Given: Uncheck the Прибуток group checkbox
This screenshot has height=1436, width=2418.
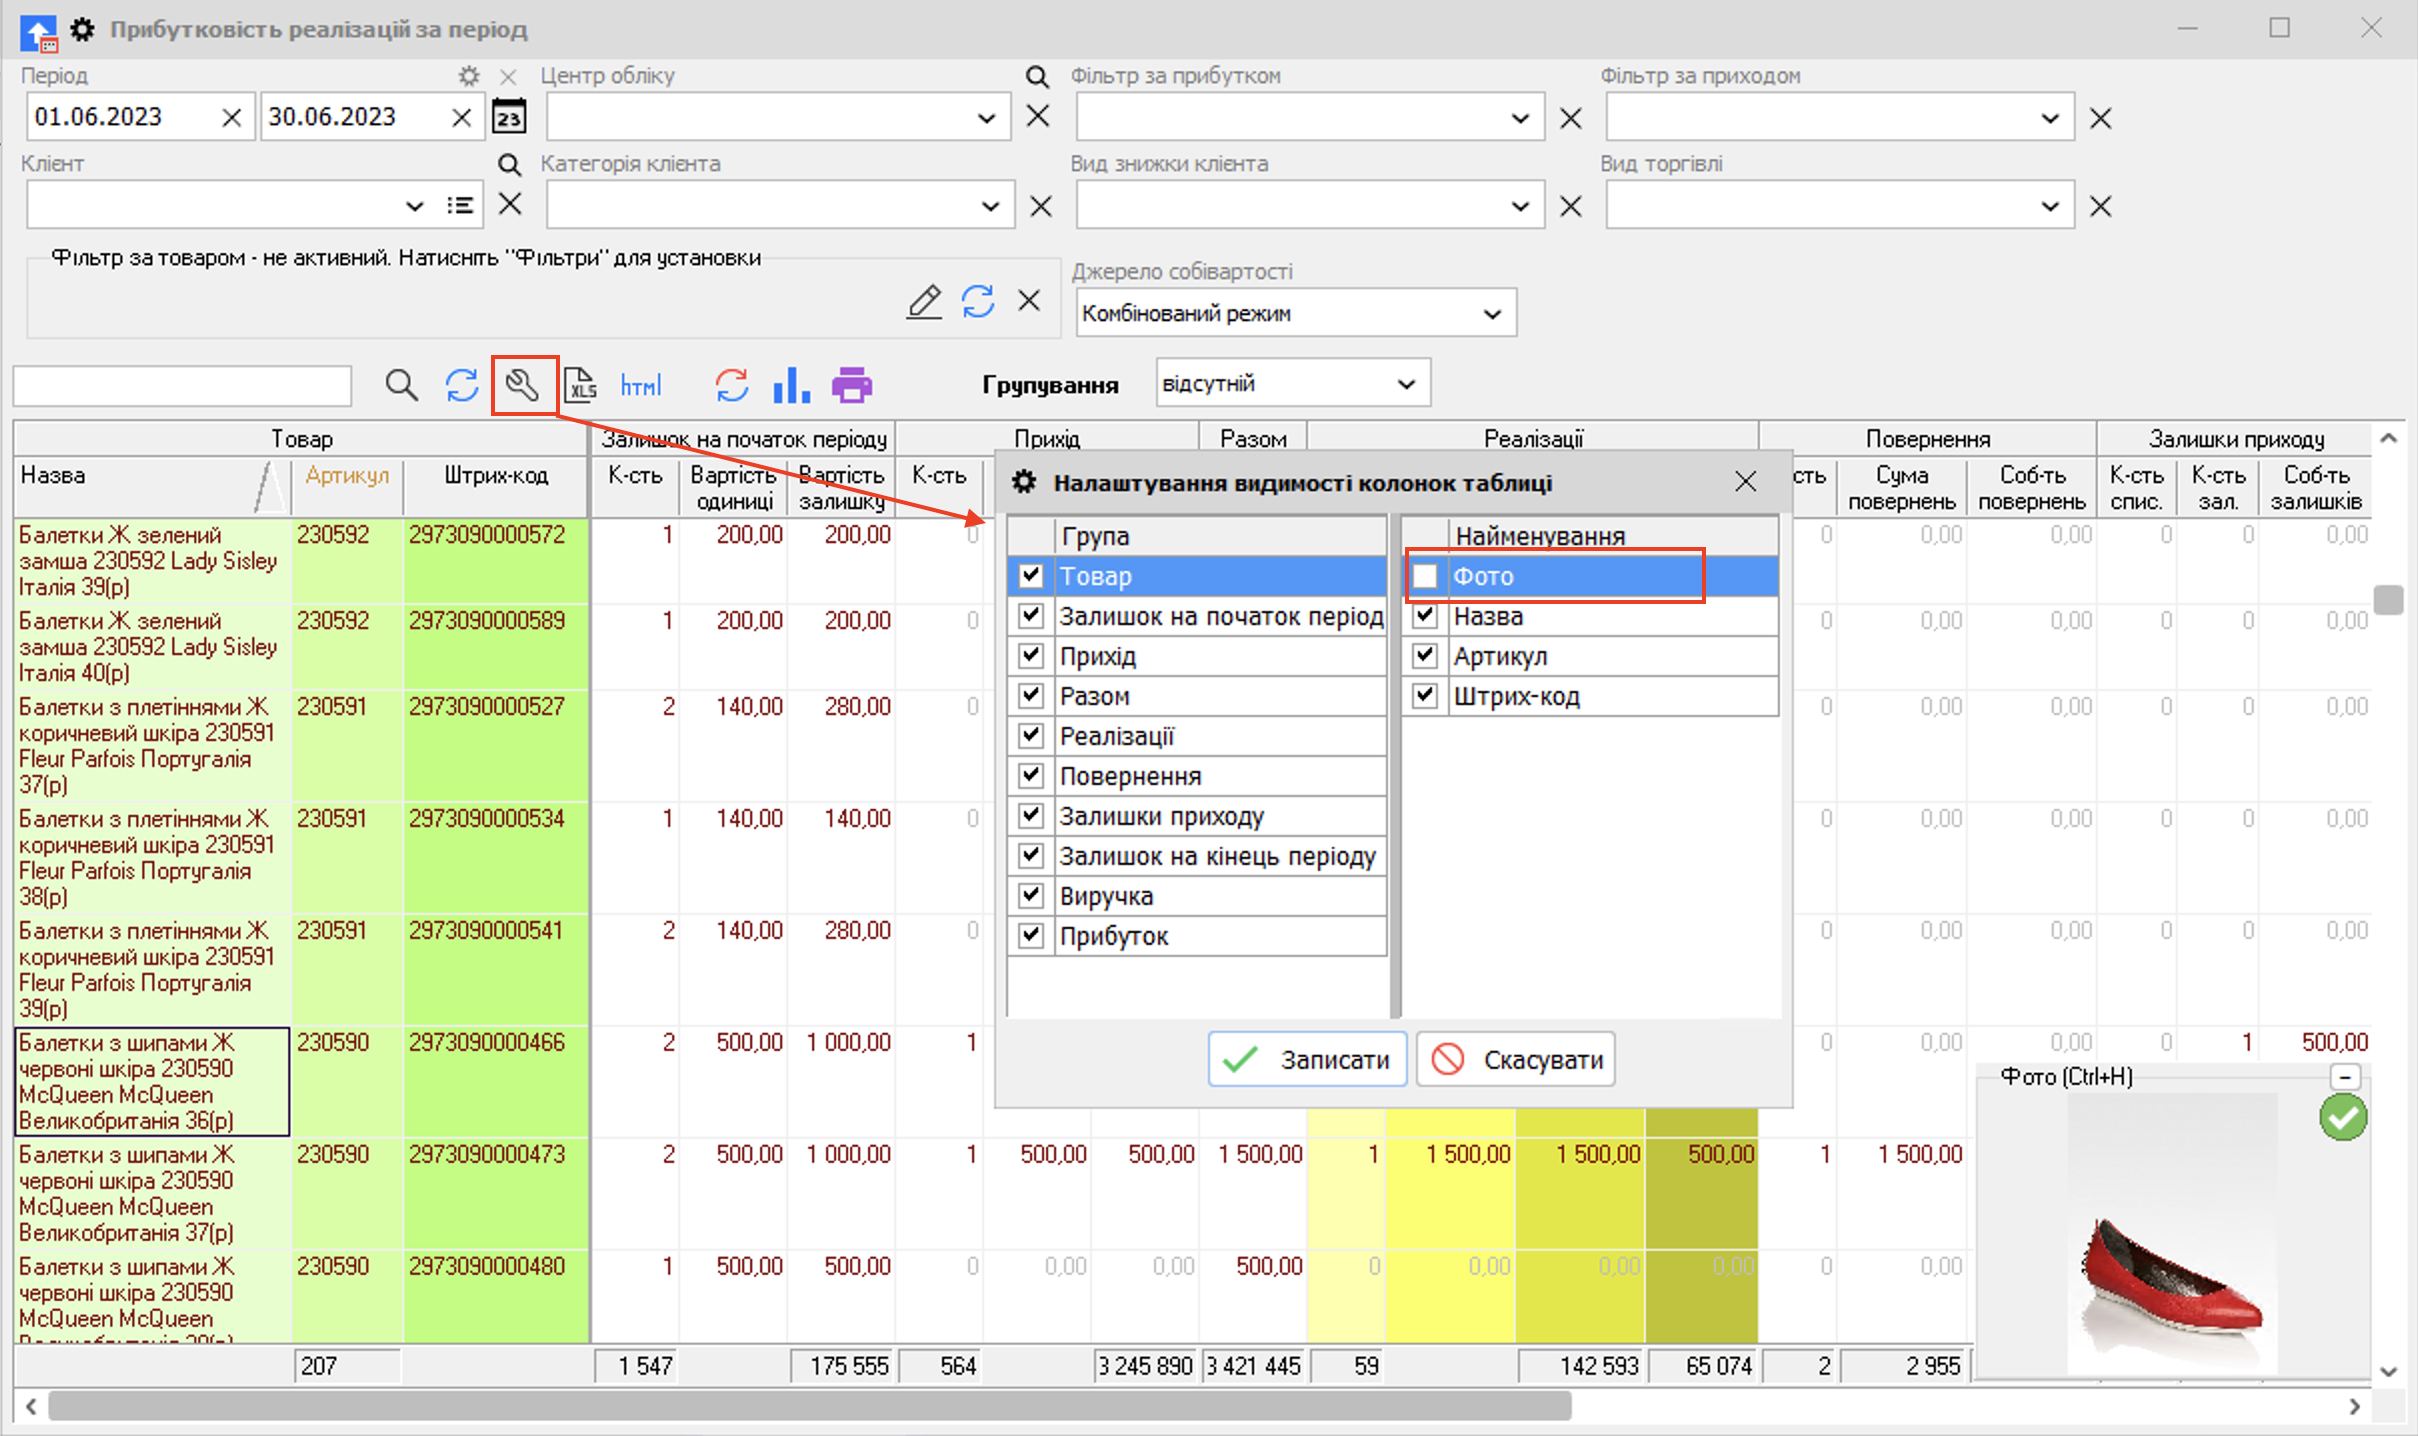Looking at the screenshot, I should click(1031, 936).
